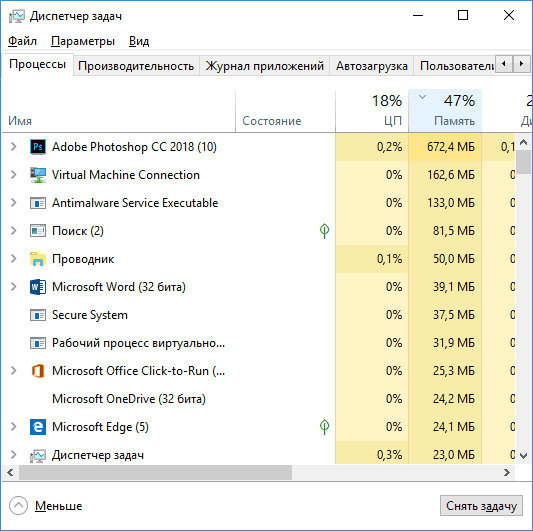The image size is (533, 531).
Task: Select the Antimalware Service Executable icon
Action: tap(38, 203)
